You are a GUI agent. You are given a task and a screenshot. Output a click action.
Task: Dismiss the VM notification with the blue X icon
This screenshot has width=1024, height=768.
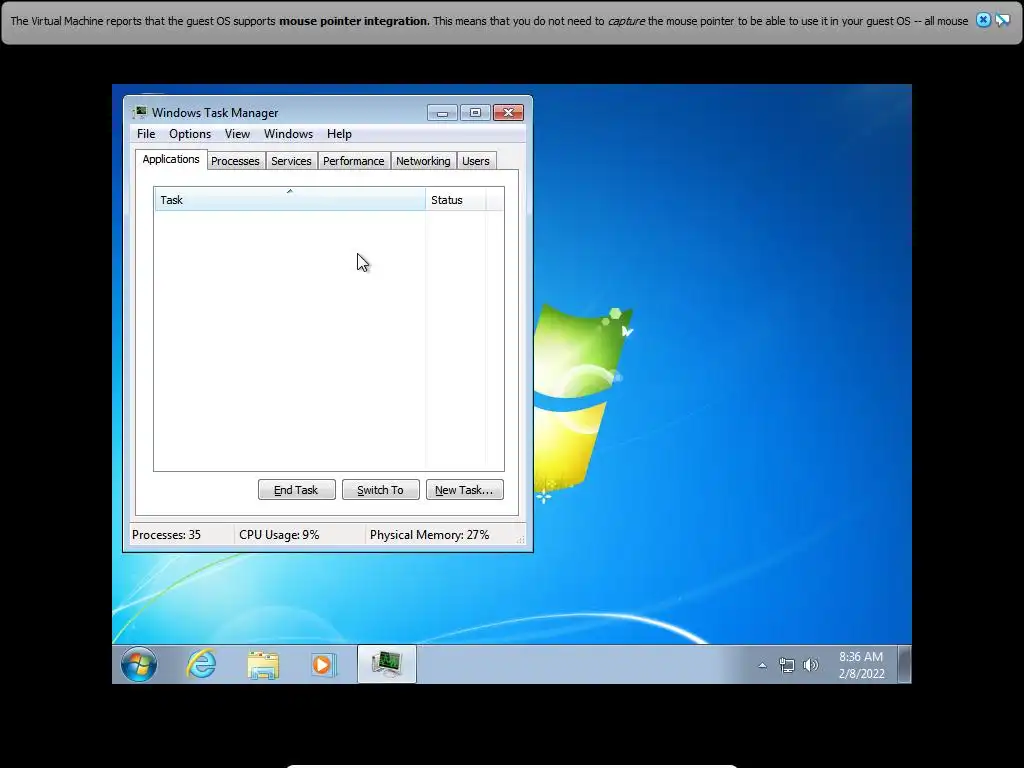coord(983,20)
